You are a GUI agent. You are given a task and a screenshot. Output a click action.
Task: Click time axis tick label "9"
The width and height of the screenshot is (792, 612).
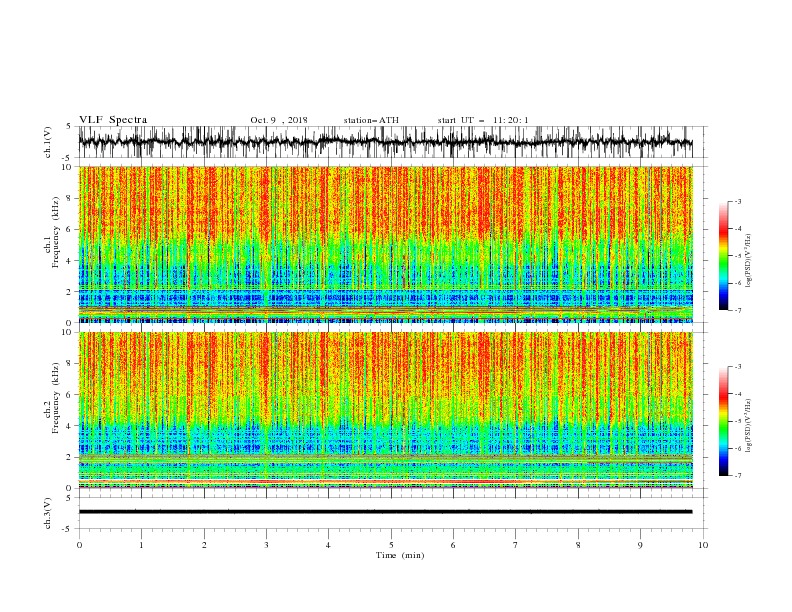pyautogui.click(x=640, y=545)
